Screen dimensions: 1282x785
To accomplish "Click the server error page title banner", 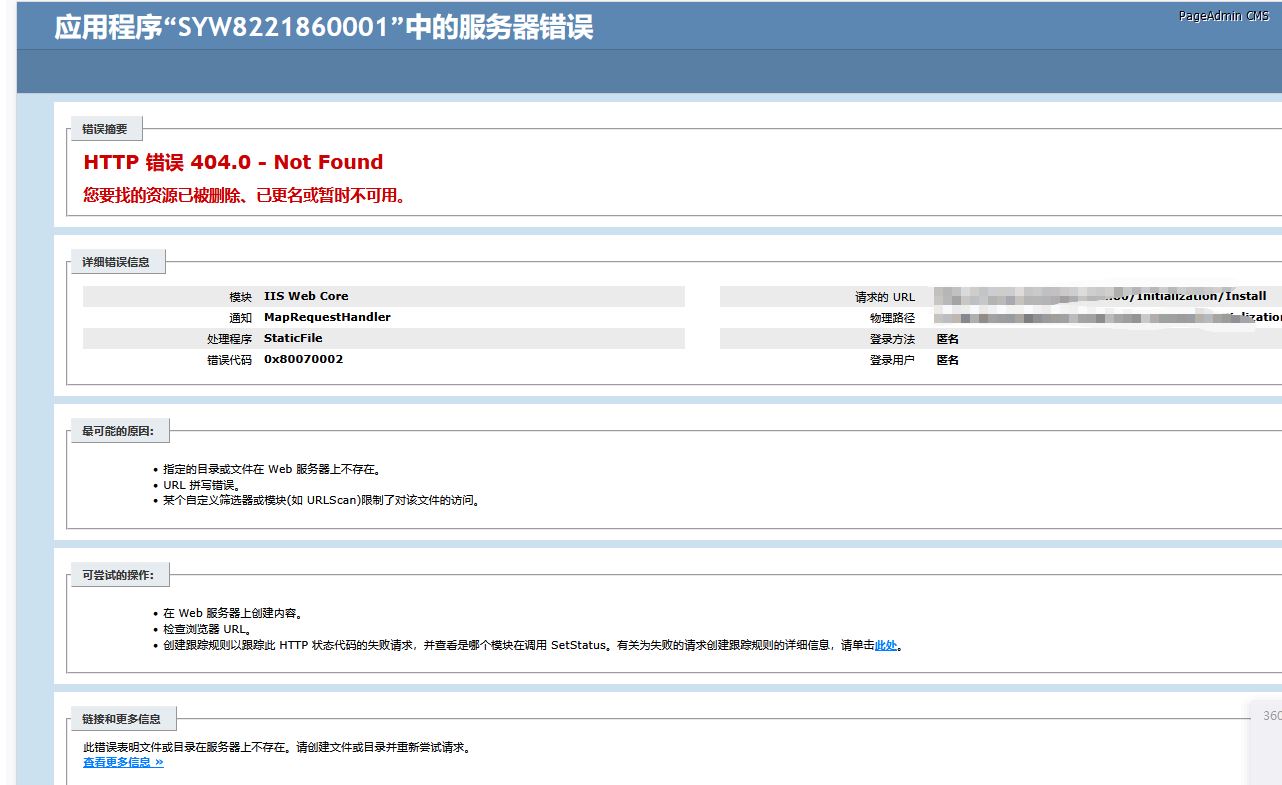I will coord(324,27).
